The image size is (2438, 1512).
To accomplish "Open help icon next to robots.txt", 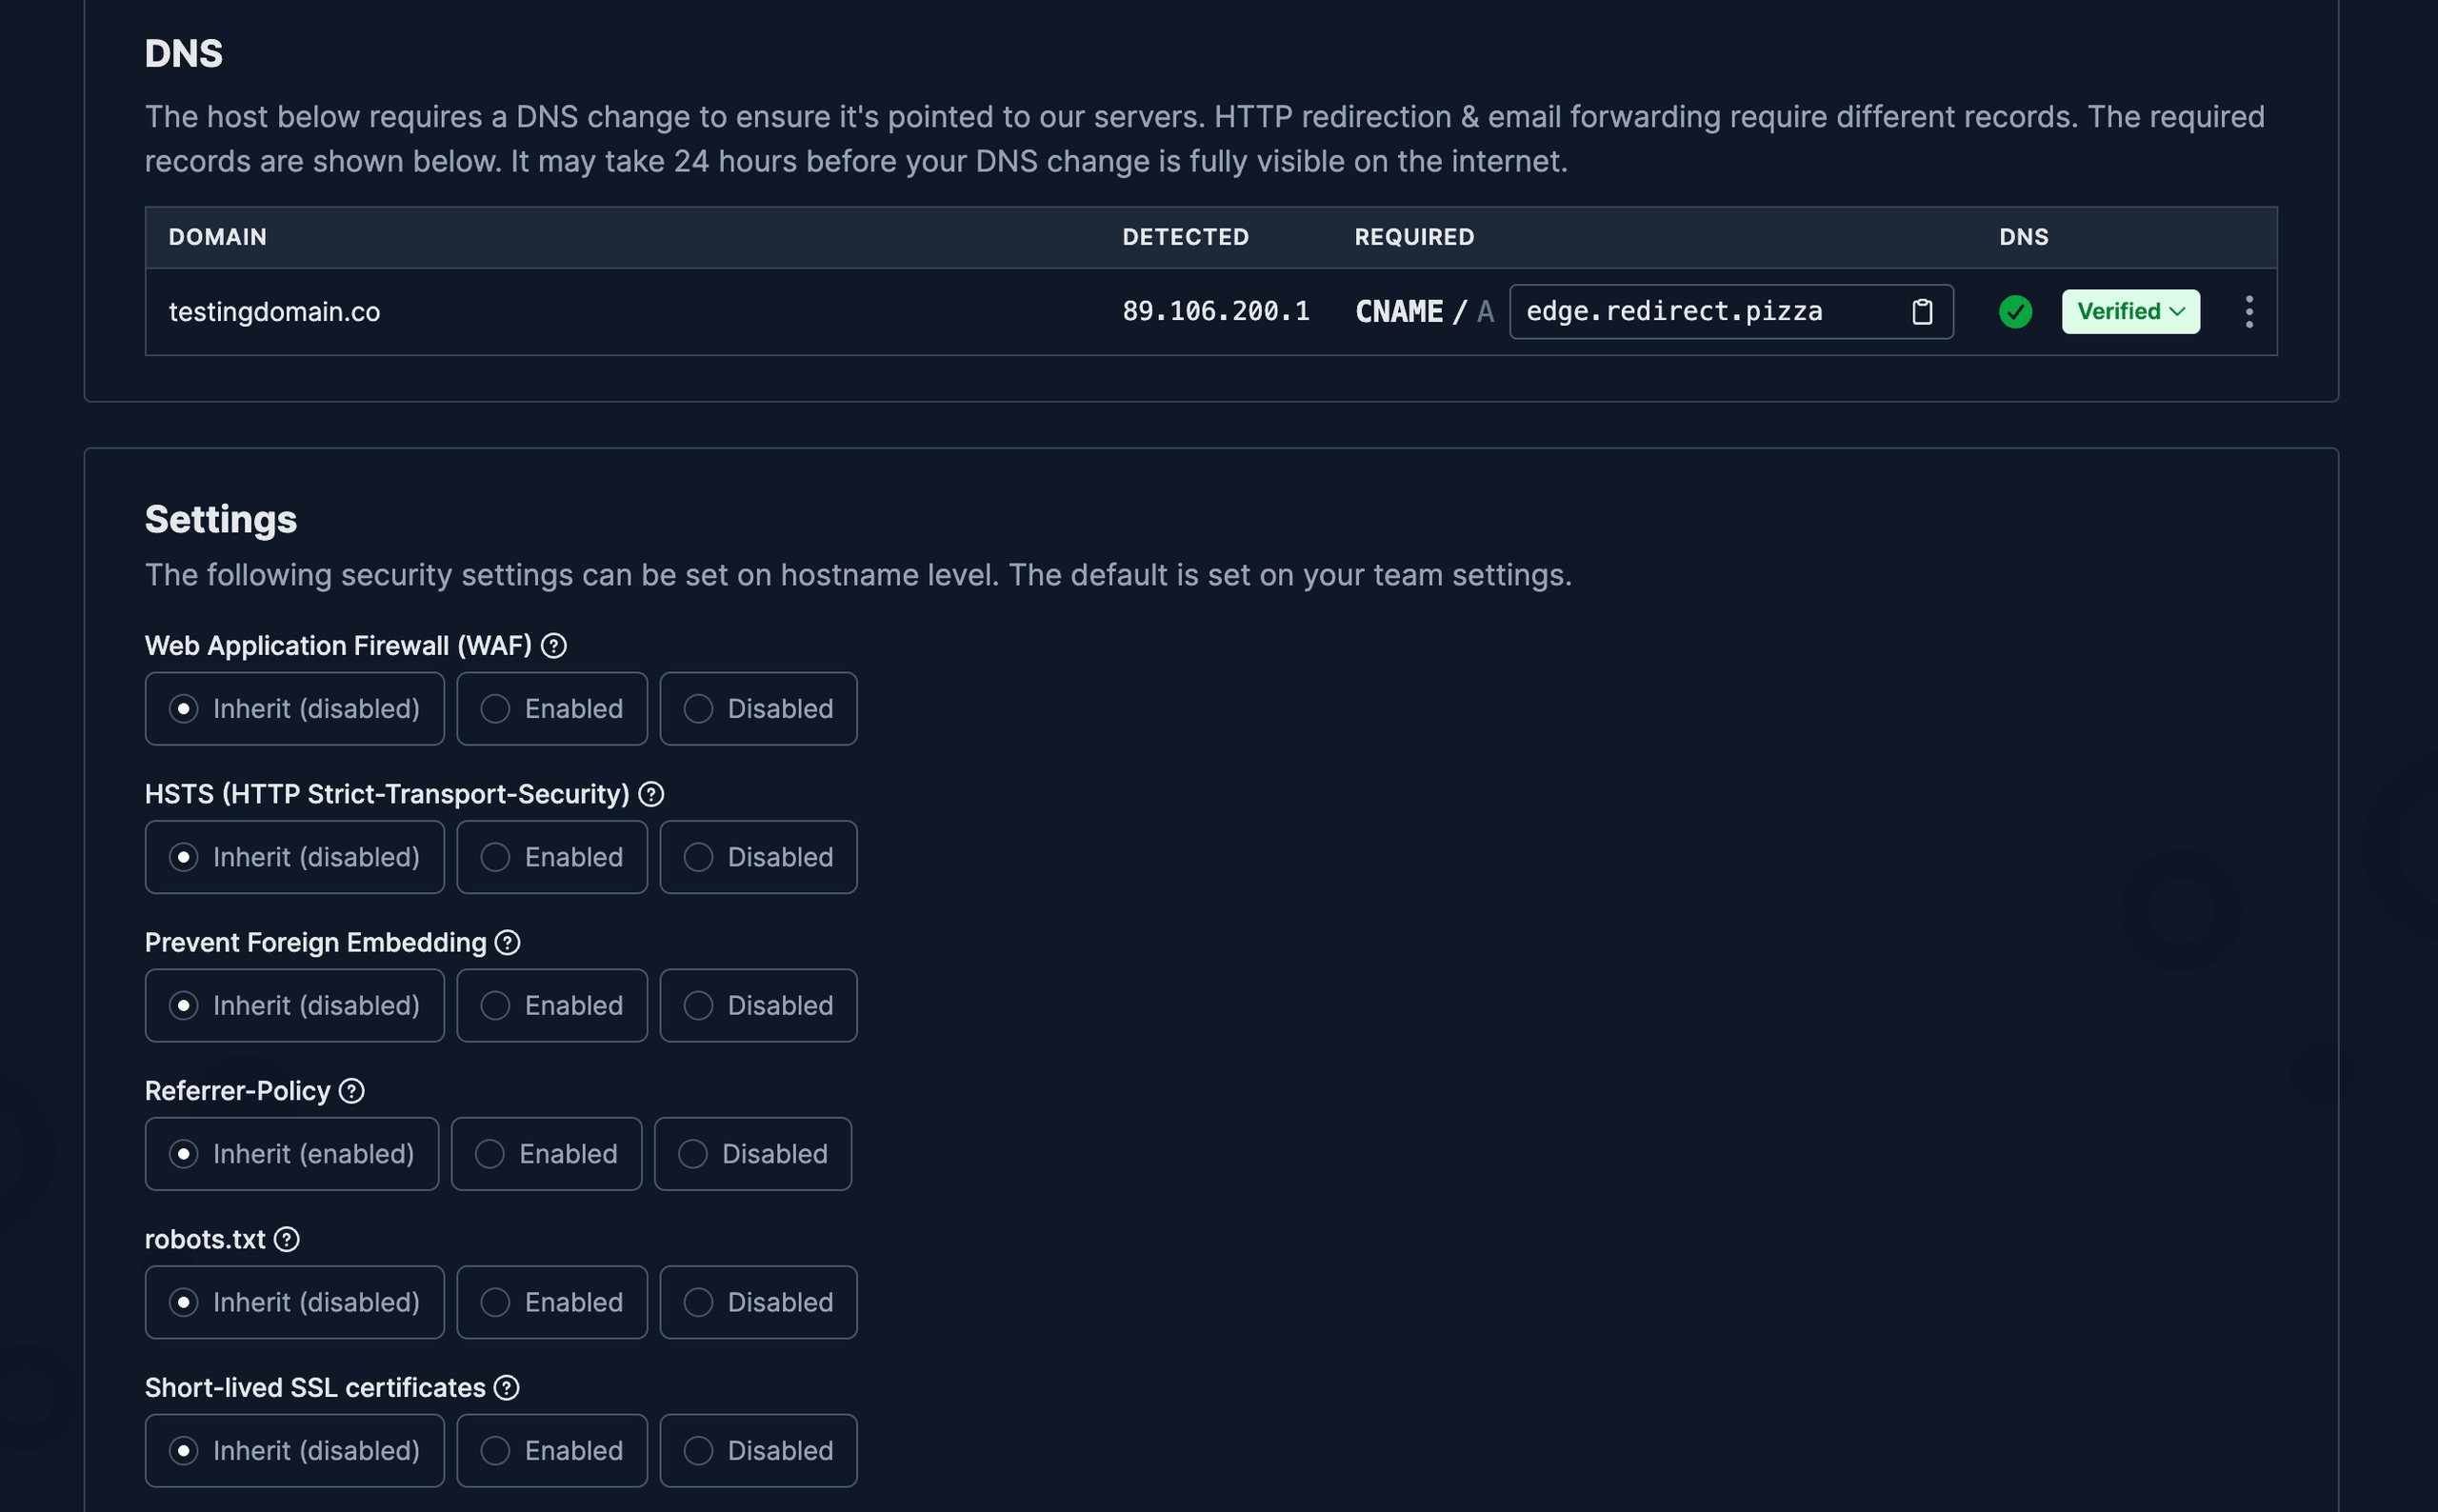I will pos(287,1240).
